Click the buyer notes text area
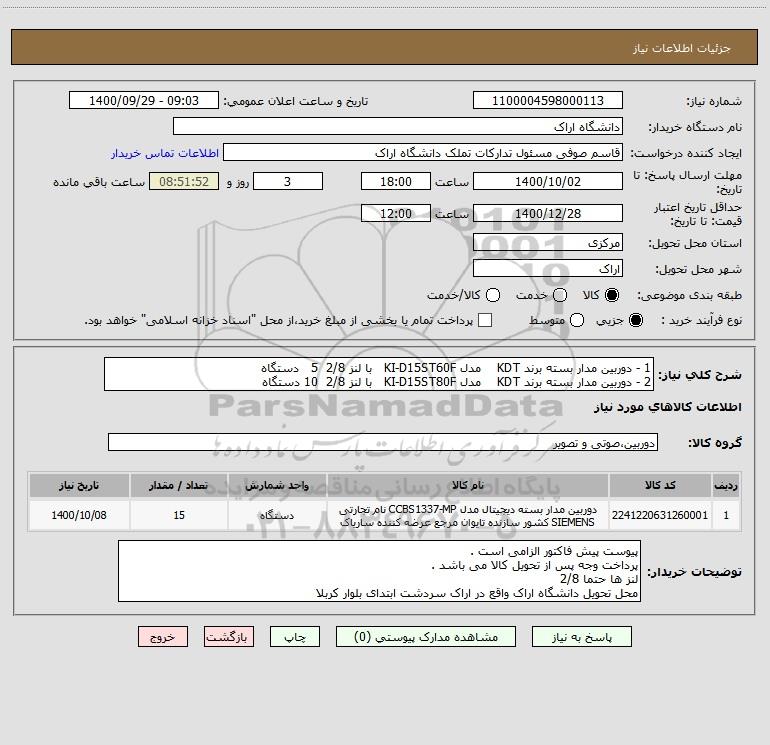 (x=379, y=571)
